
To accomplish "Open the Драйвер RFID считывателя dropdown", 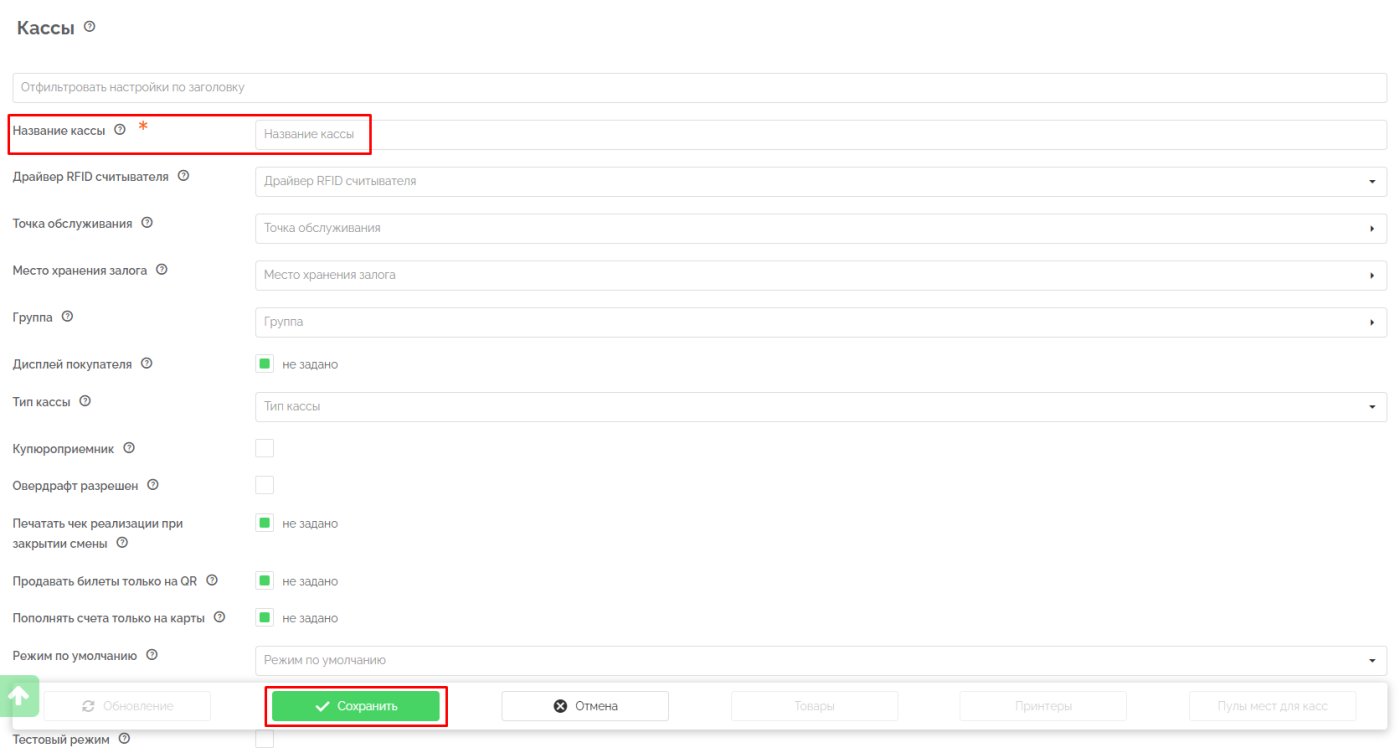I will click(x=820, y=182).
